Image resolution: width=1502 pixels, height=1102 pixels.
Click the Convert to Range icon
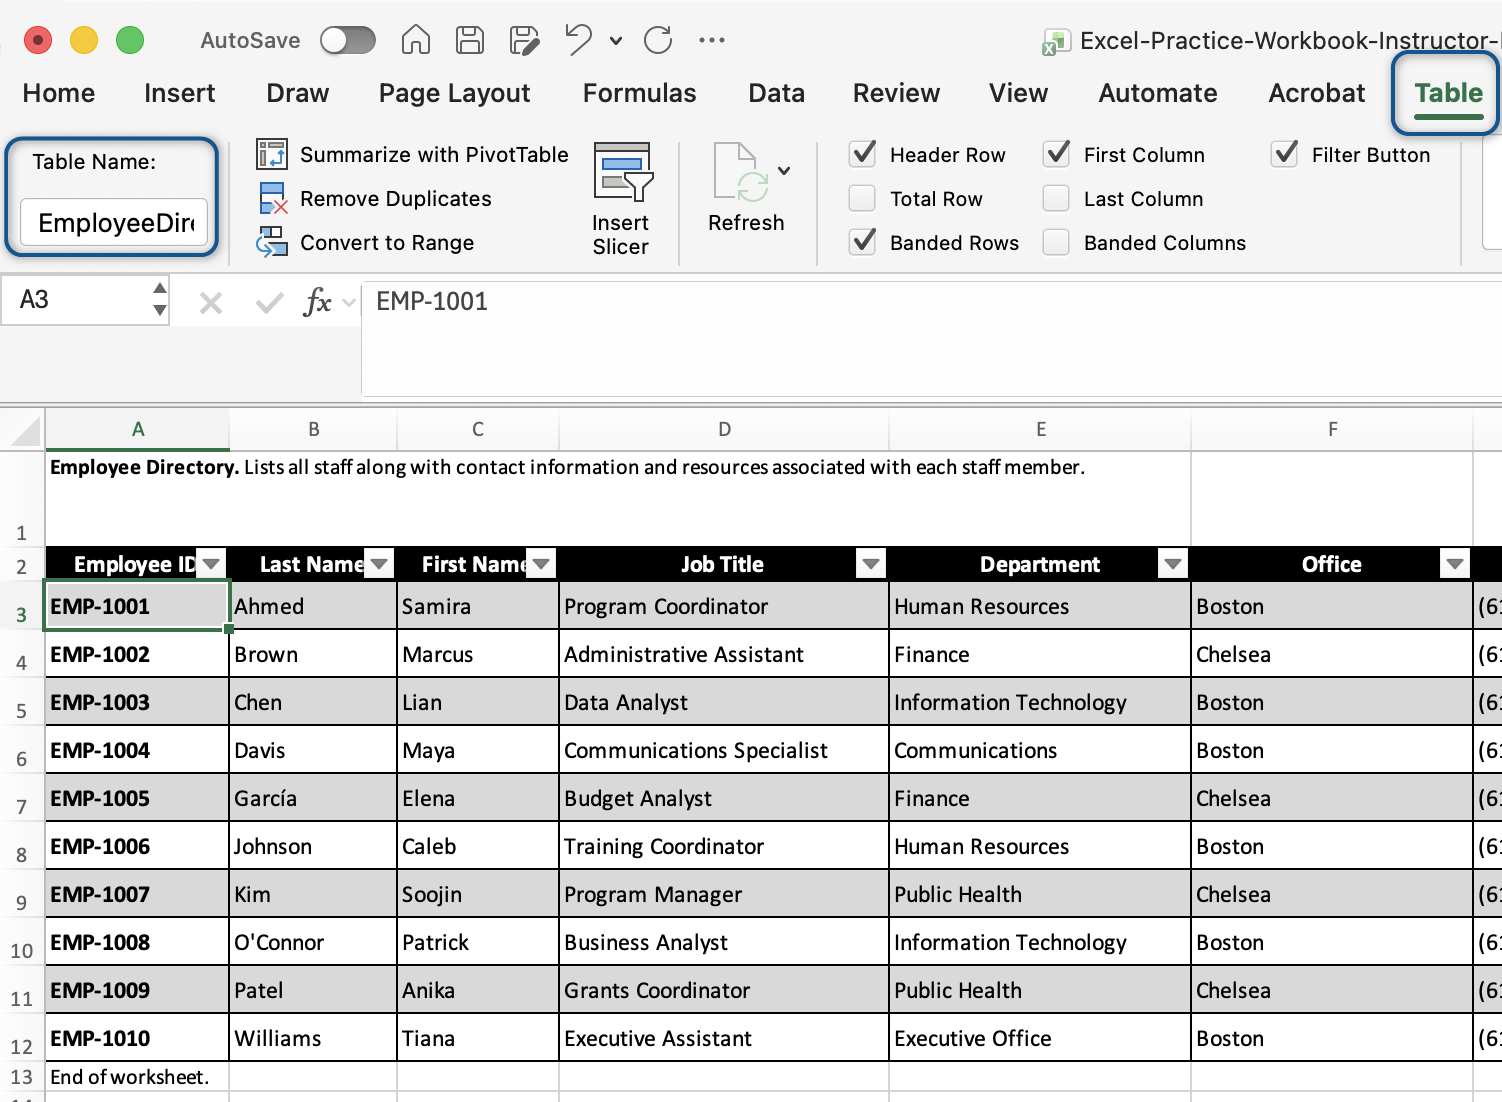point(272,242)
